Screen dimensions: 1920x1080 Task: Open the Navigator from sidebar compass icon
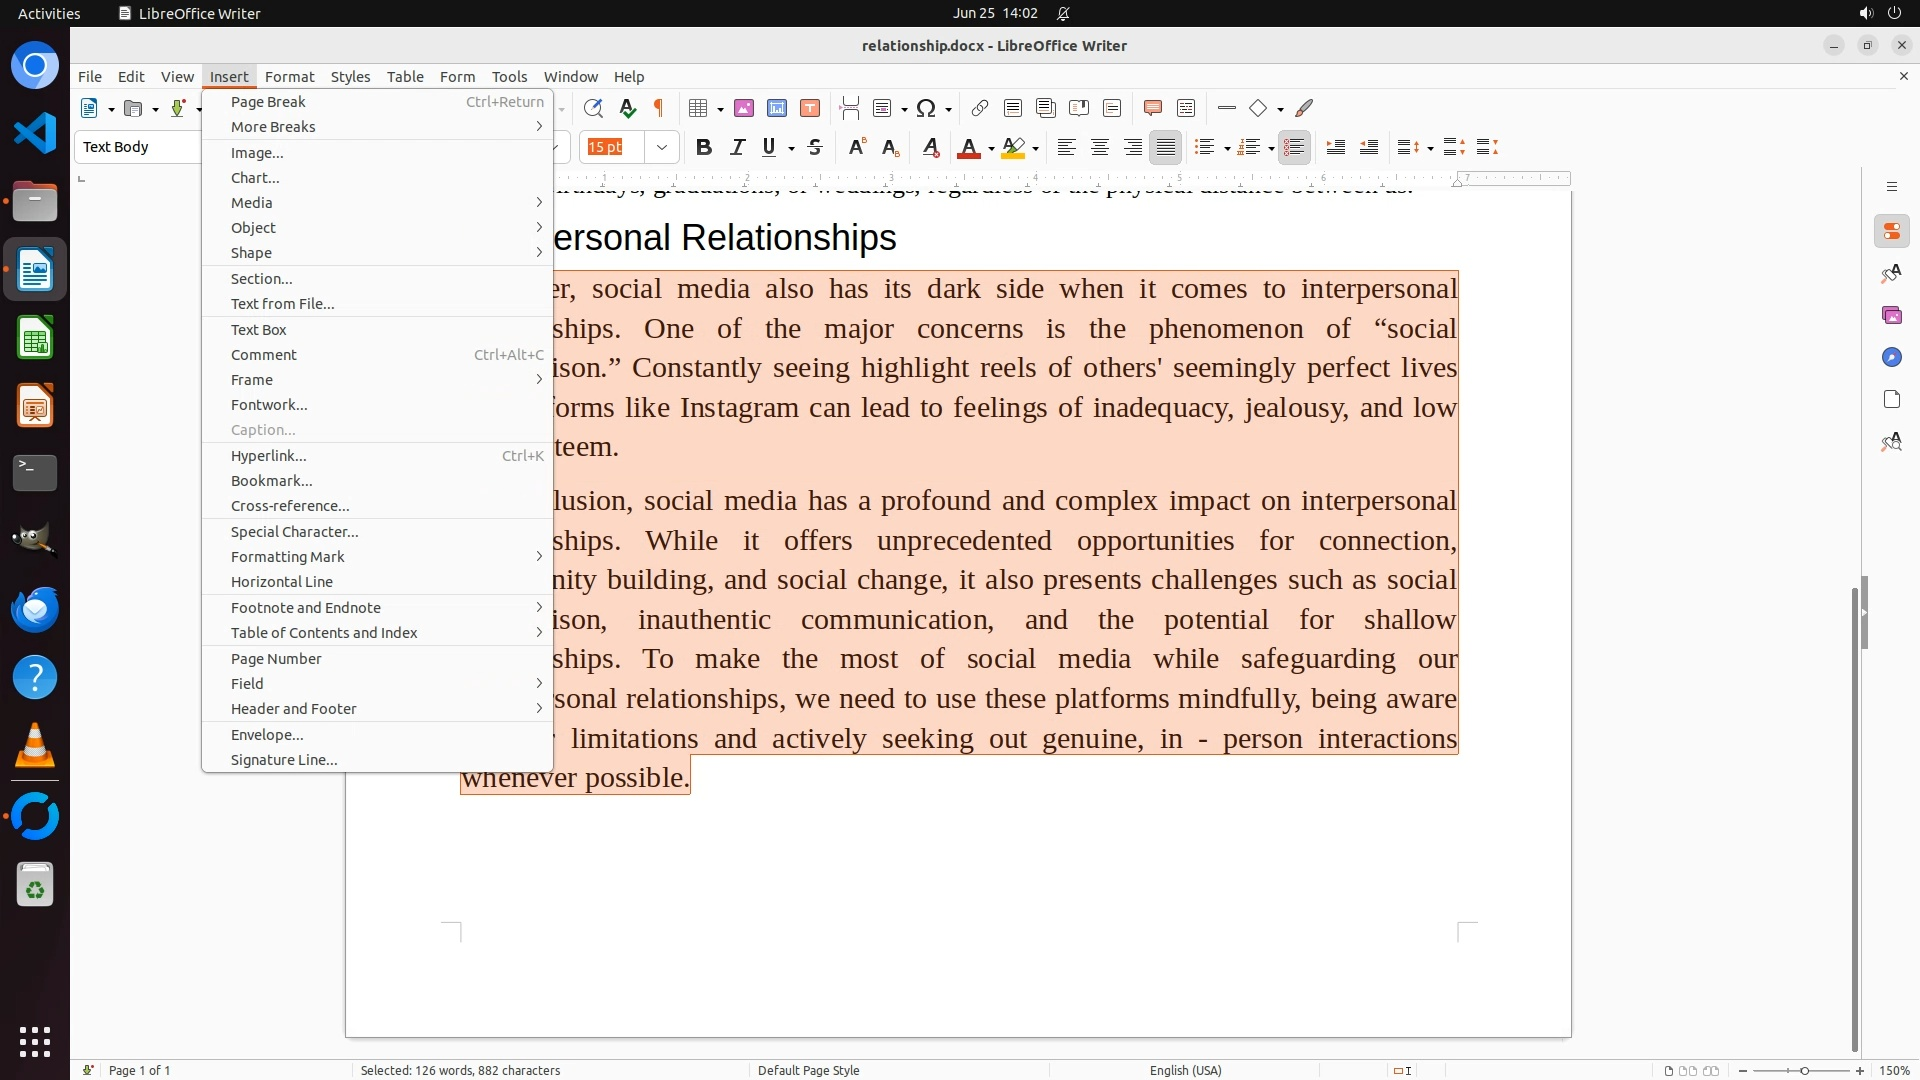(1891, 357)
